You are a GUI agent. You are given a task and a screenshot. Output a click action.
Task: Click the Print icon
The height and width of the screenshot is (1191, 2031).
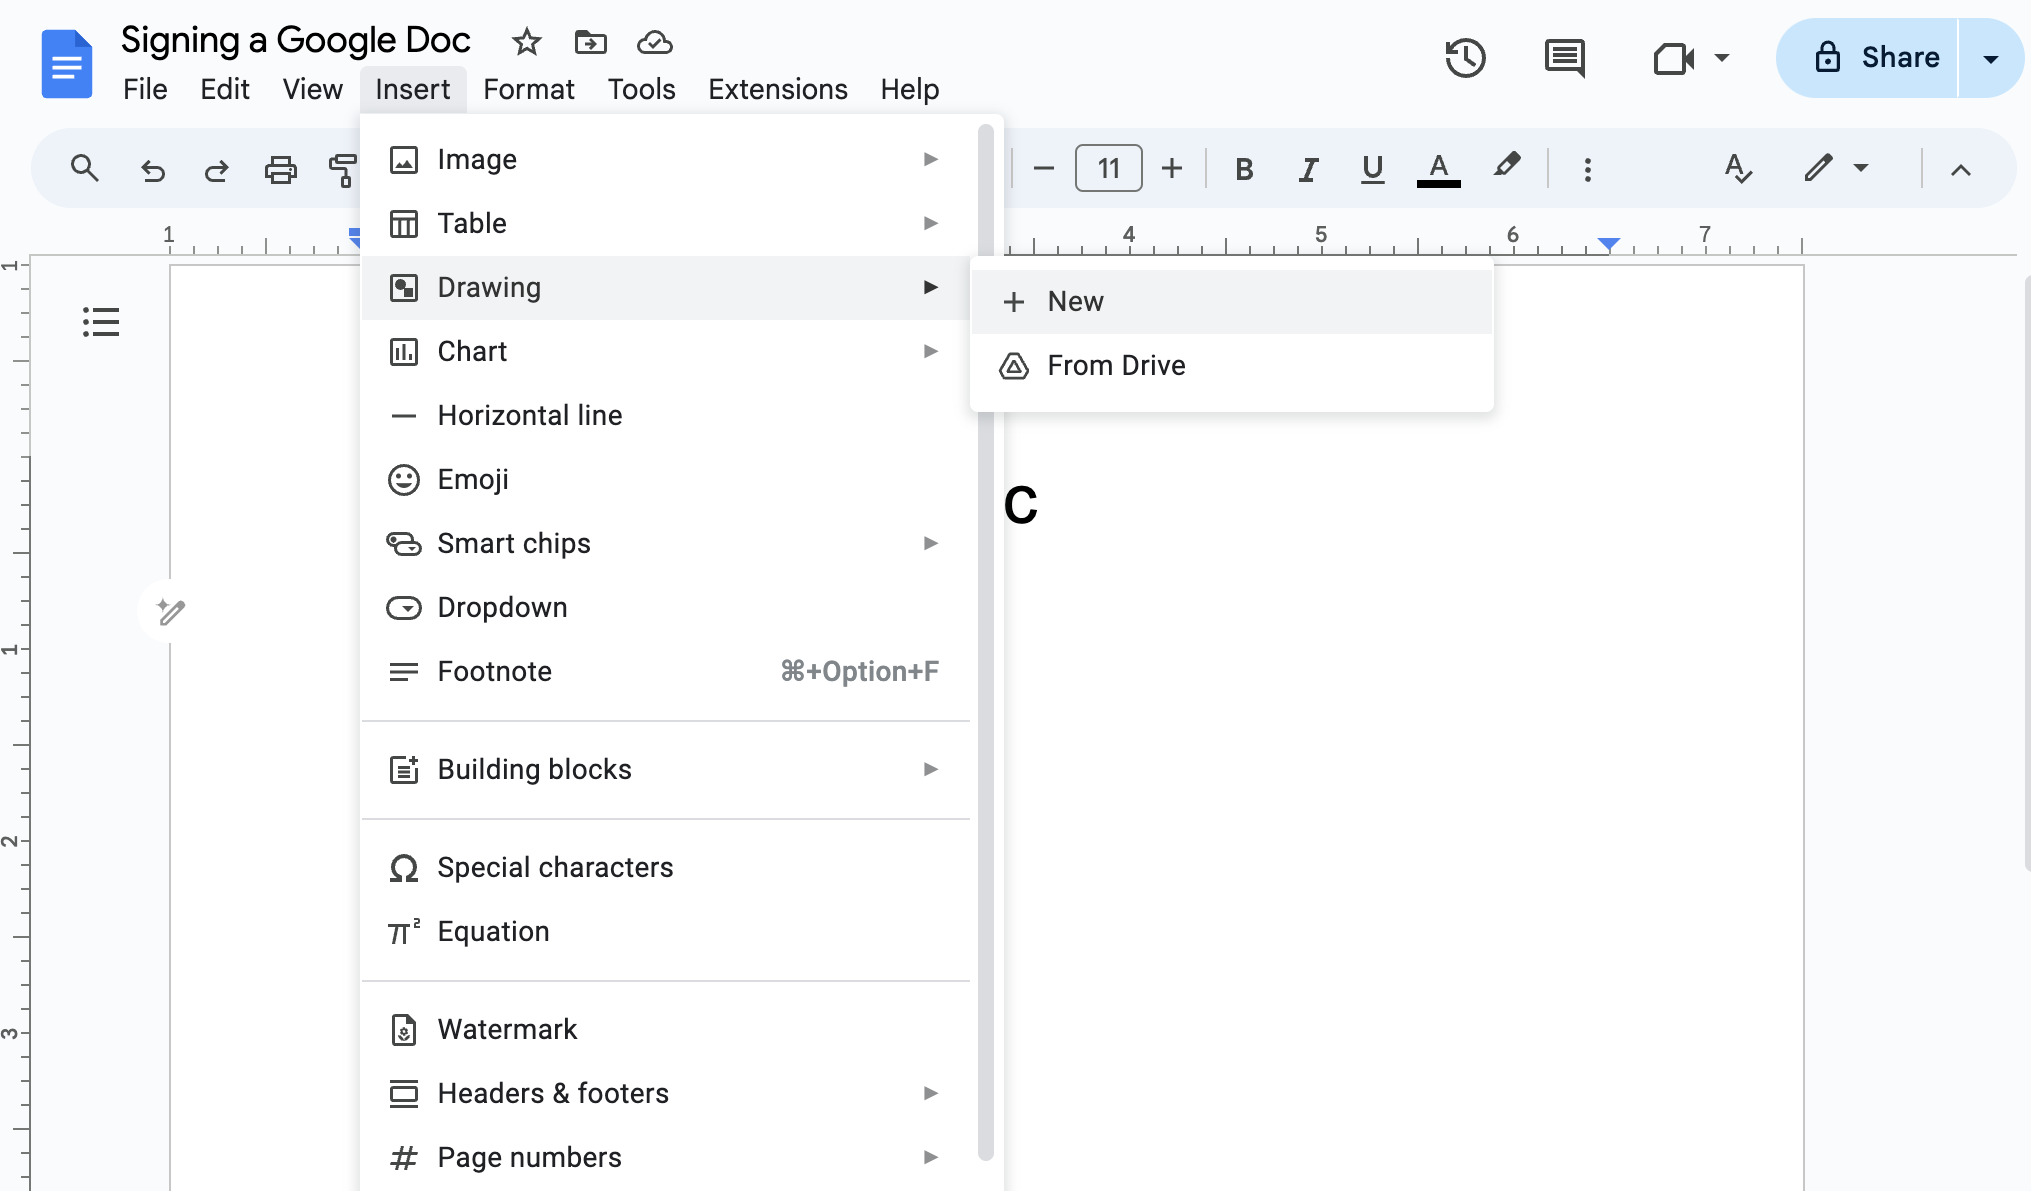pyautogui.click(x=281, y=167)
